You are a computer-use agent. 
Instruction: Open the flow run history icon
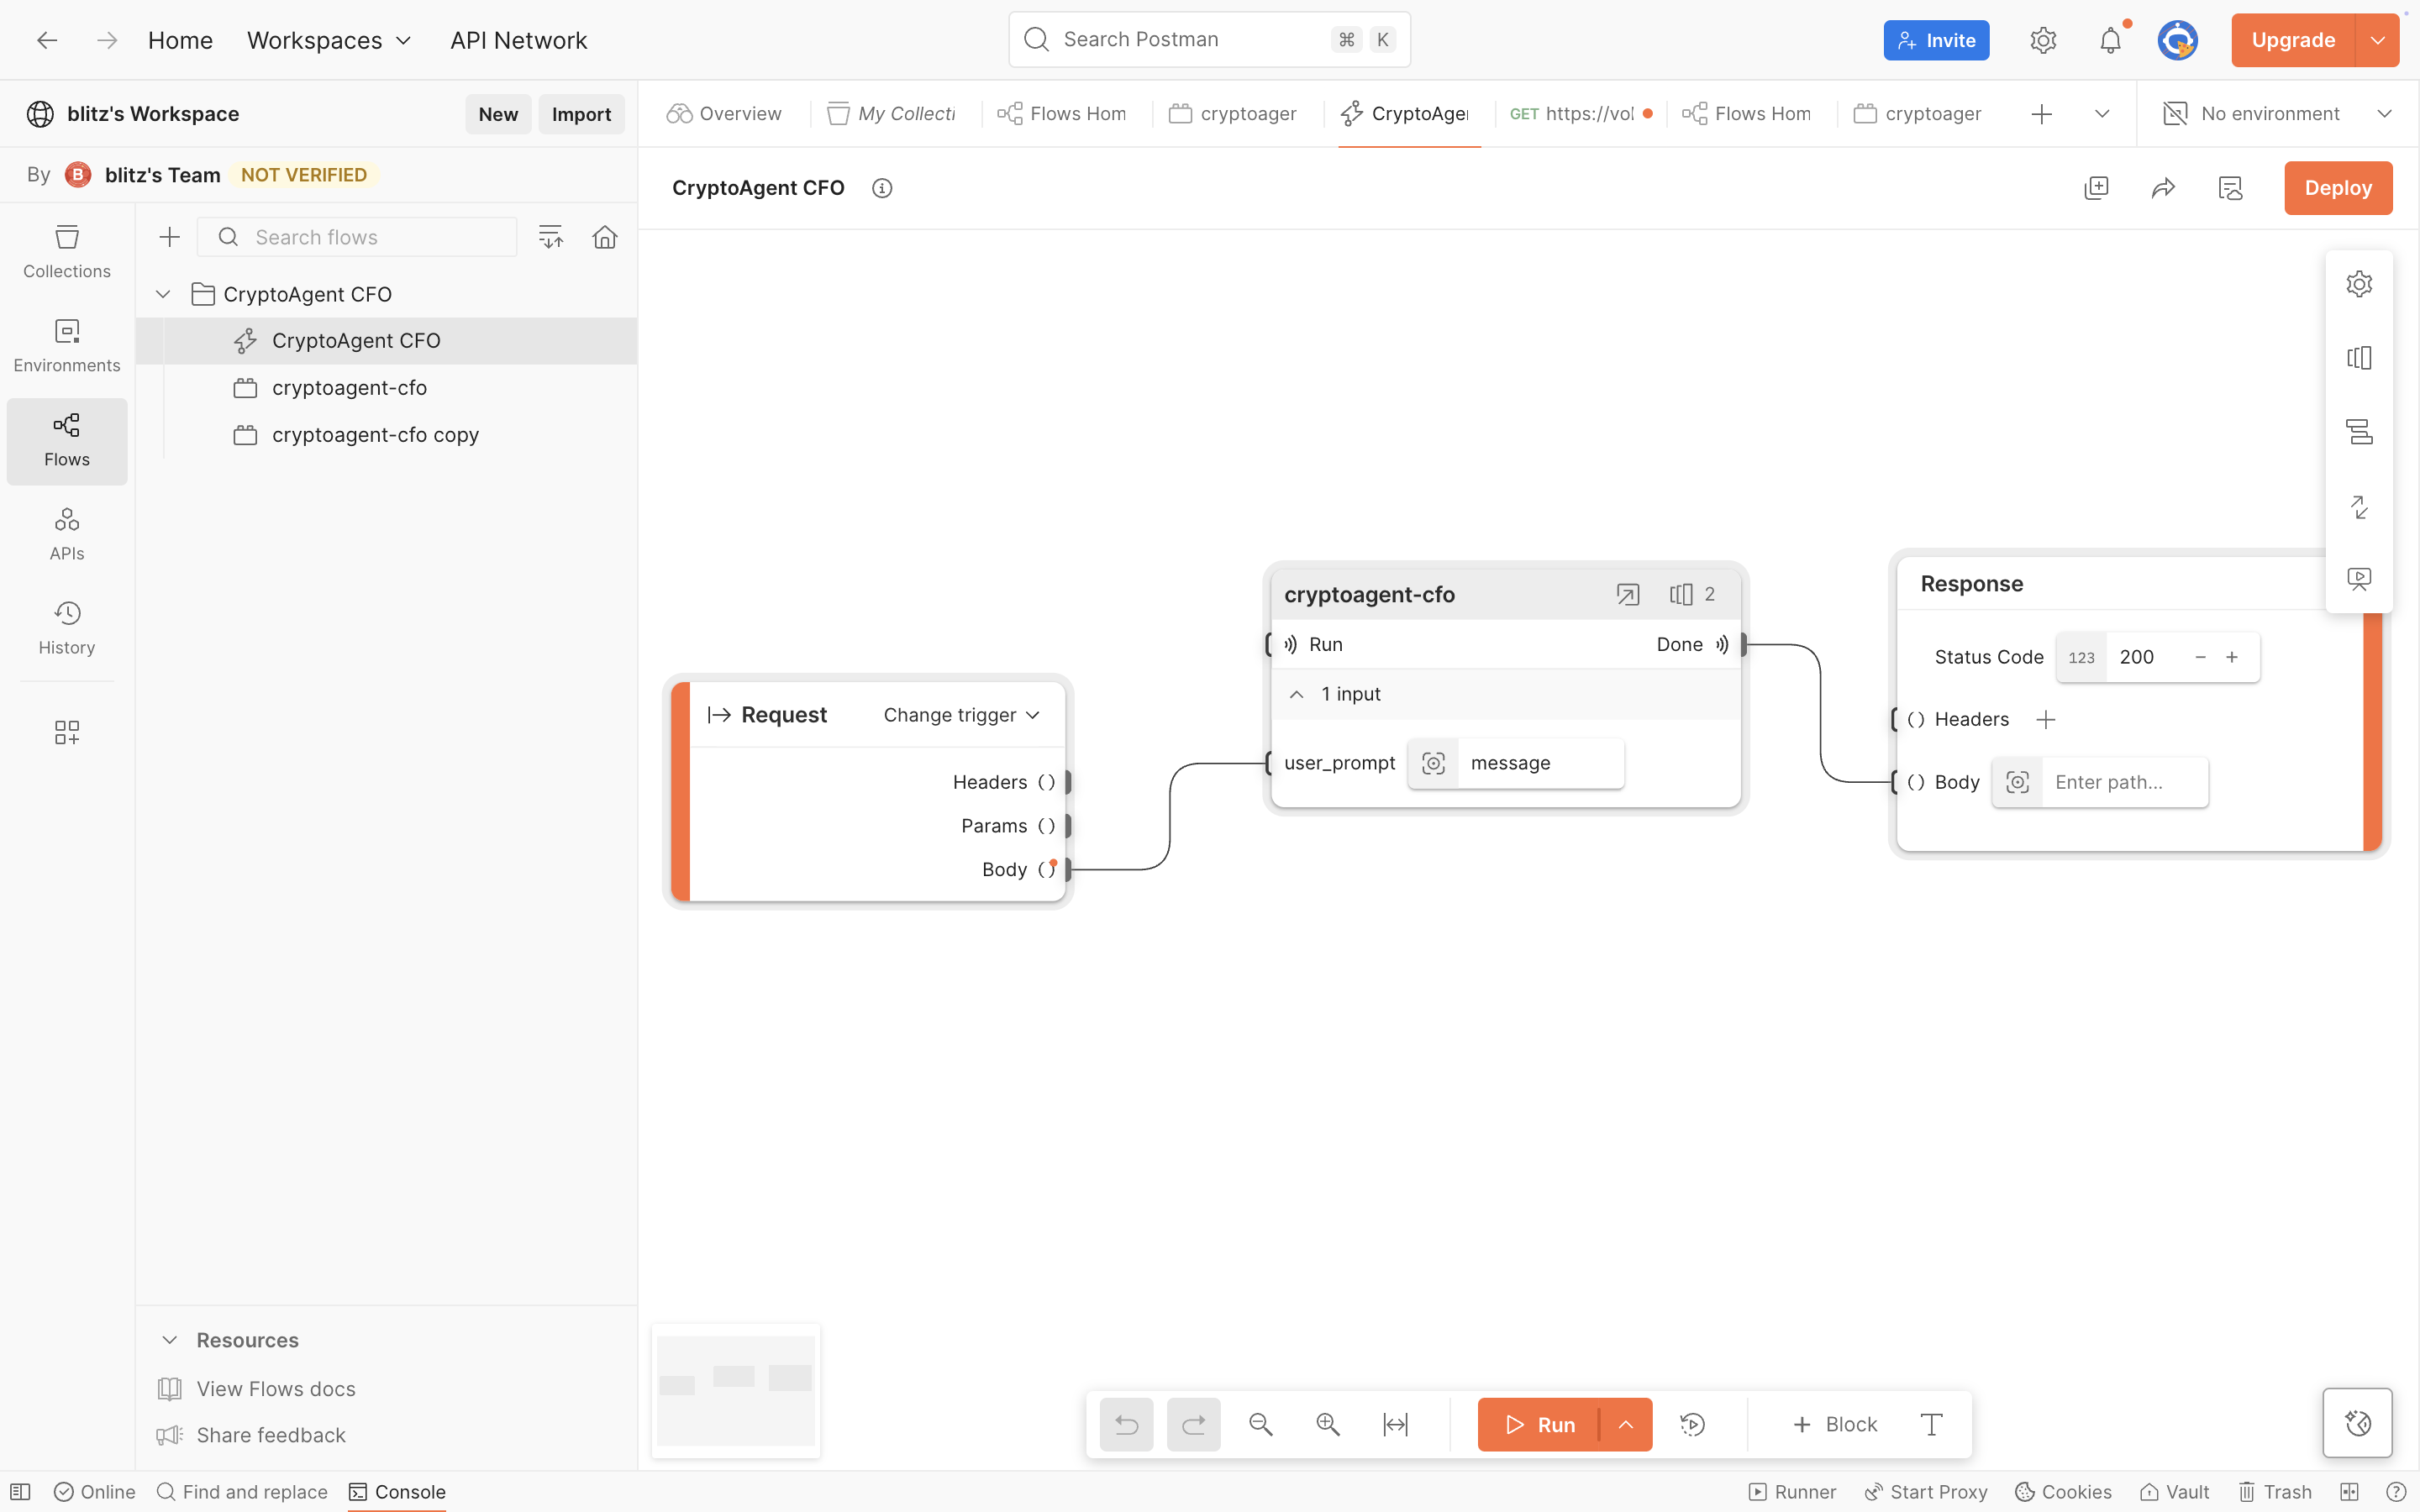pyautogui.click(x=1692, y=1424)
